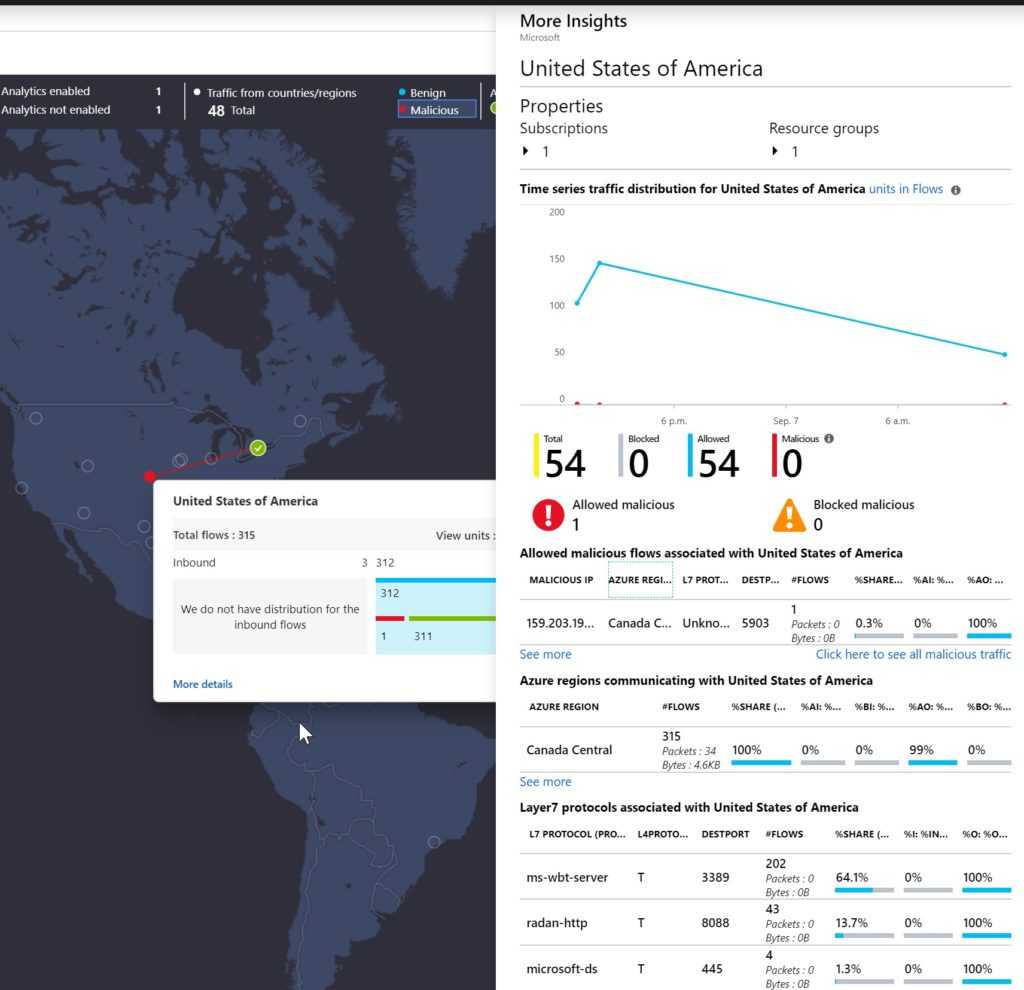
Task: Expand the Resource groups list arrow
Action: (x=775, y=151)
